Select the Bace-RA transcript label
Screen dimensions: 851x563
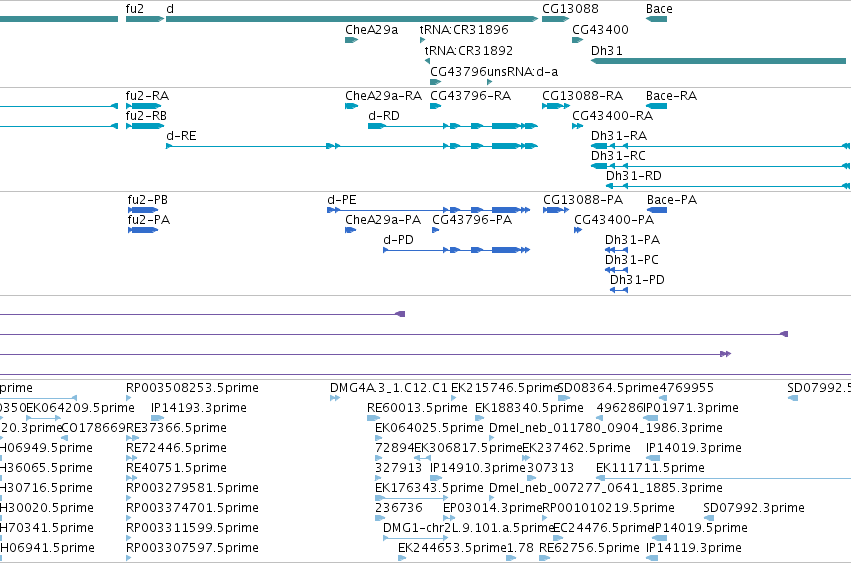pos(671,96)
